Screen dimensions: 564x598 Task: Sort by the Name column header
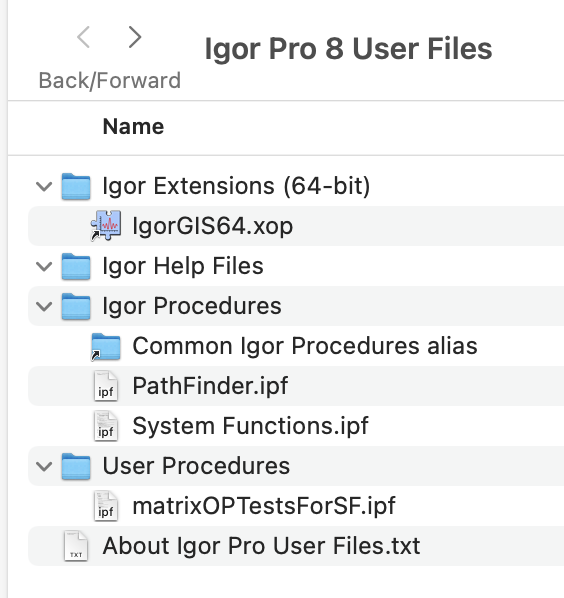click(x=133, y=126)
